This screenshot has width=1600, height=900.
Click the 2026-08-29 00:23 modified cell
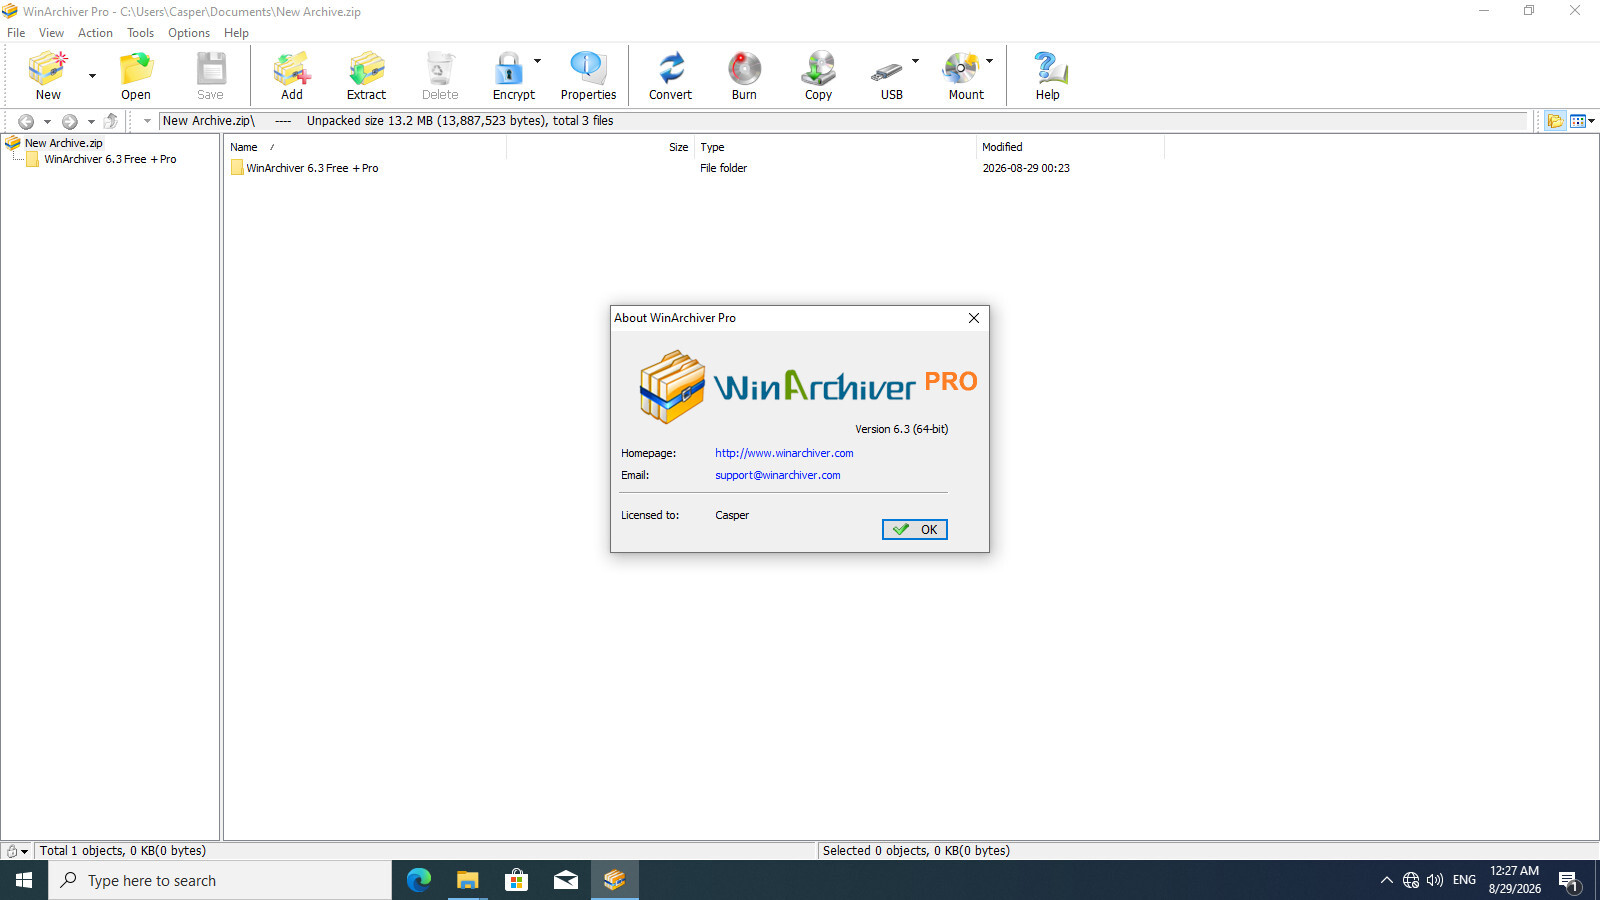[1026, 168]
